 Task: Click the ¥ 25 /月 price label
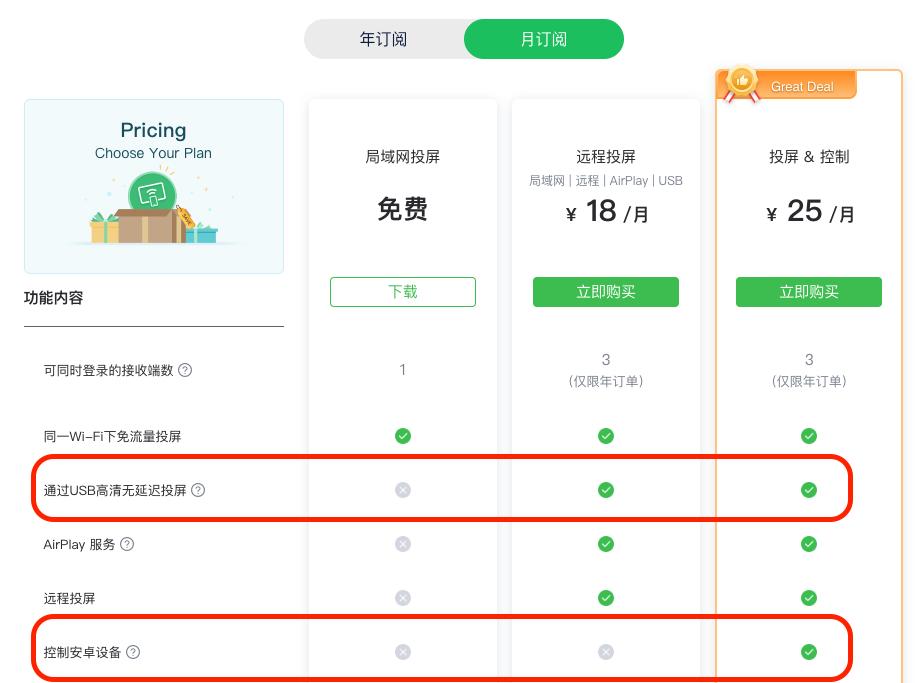808,211
